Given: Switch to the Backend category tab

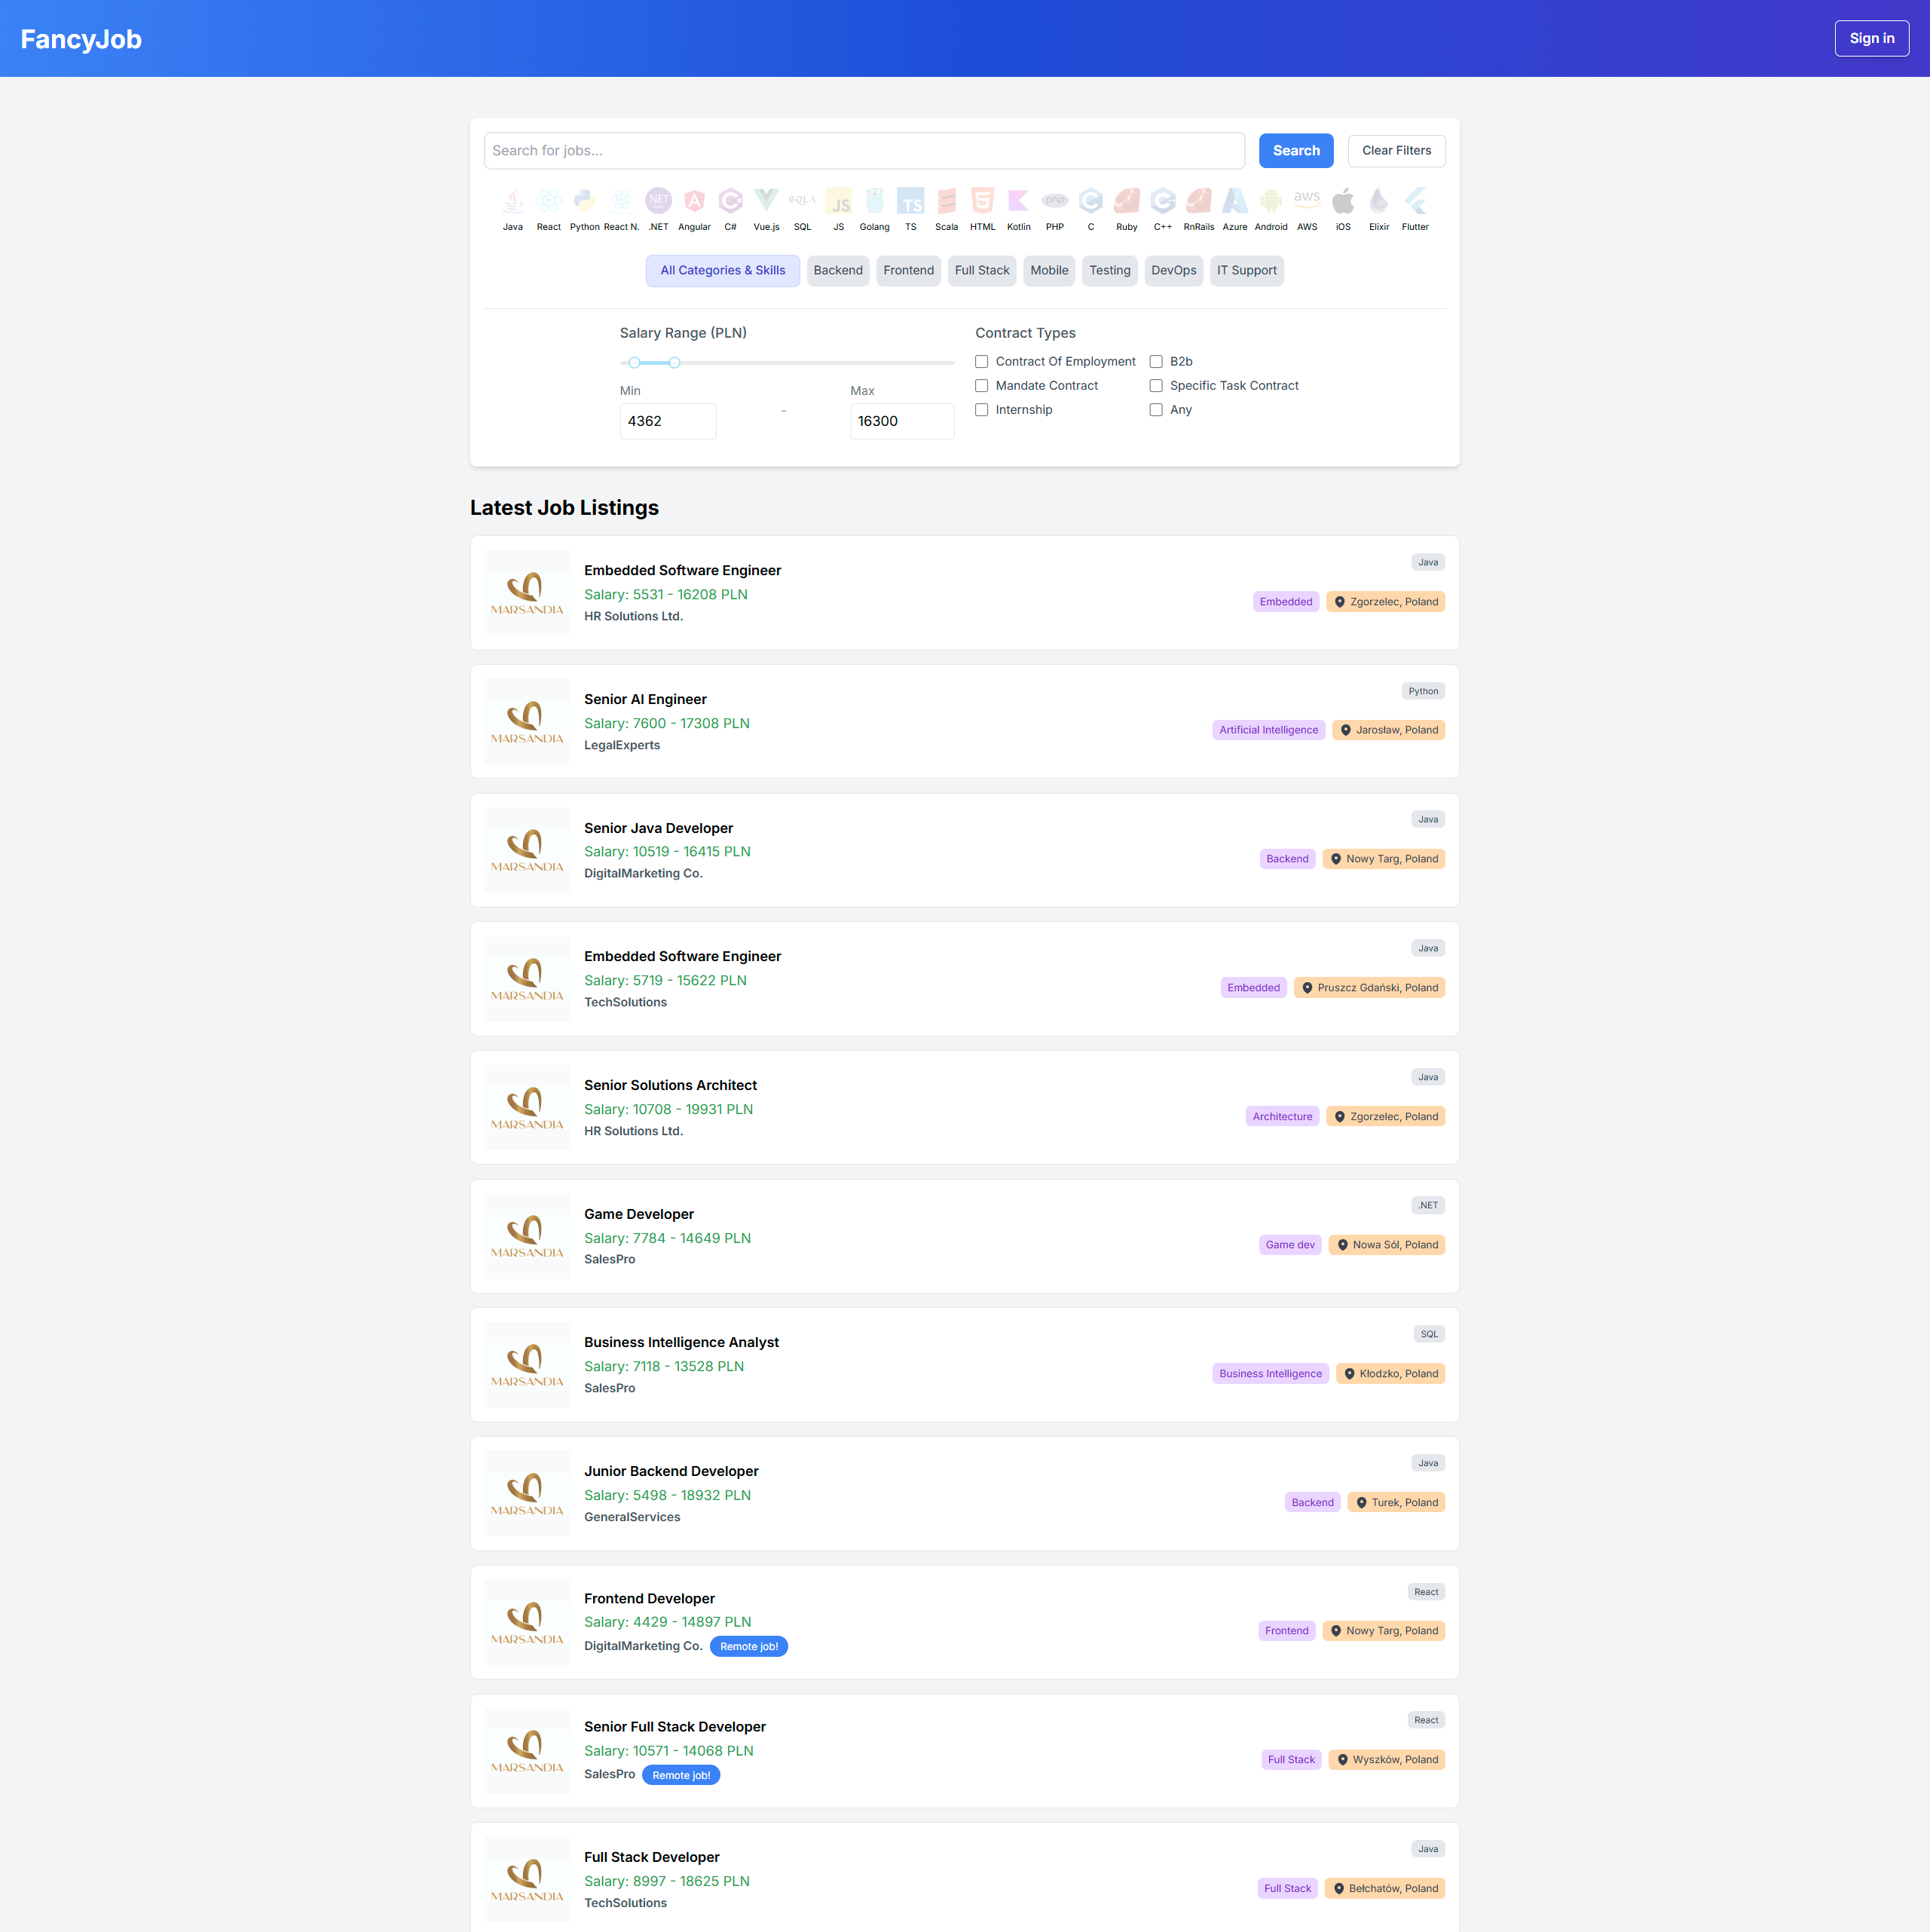Looking at the screenshot, I should click(837, 271).
